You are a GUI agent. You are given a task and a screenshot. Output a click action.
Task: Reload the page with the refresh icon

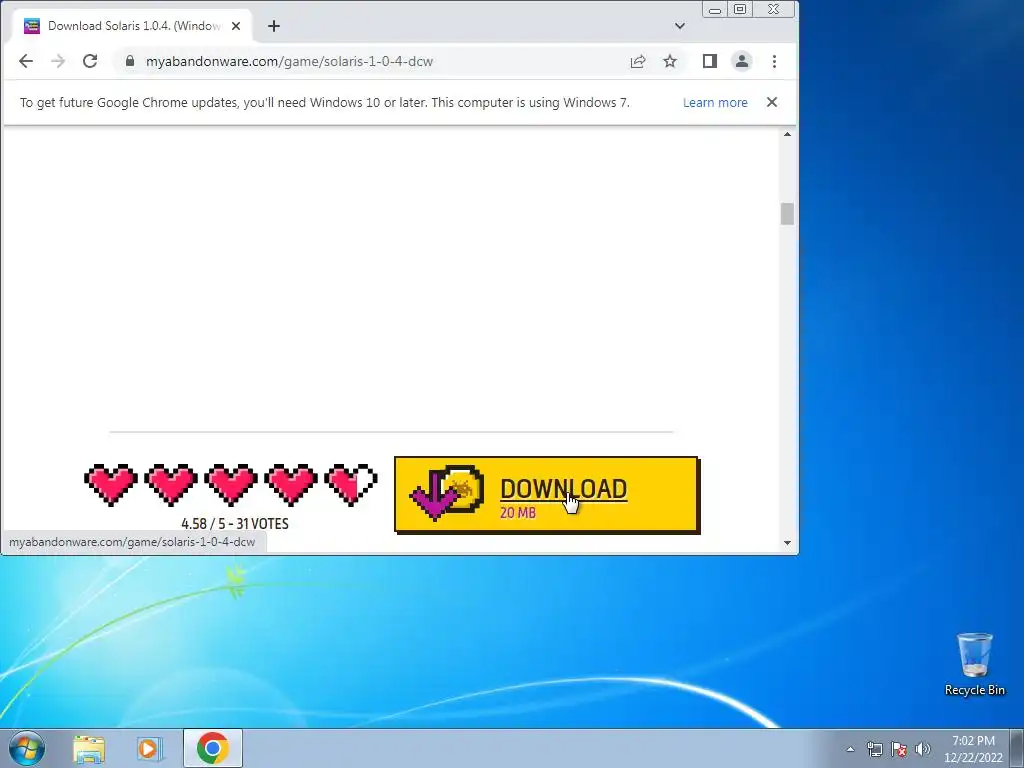[x=90, y=61]
